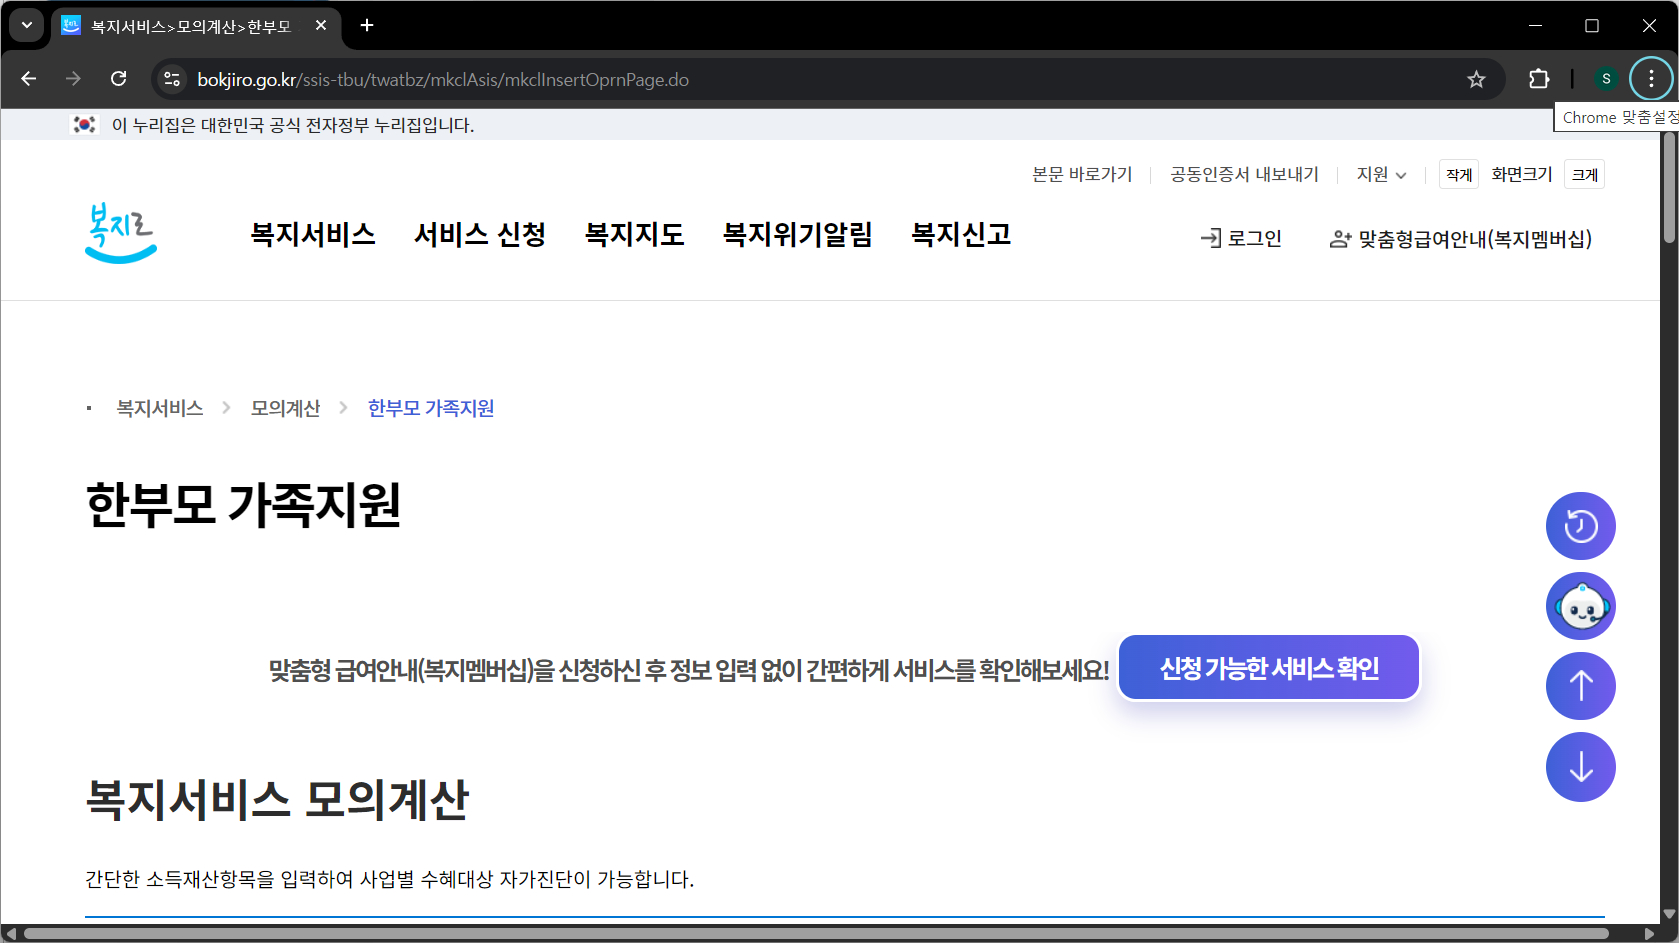Click the 로그인 link

pyautogui.click(x=1241, y=239)
